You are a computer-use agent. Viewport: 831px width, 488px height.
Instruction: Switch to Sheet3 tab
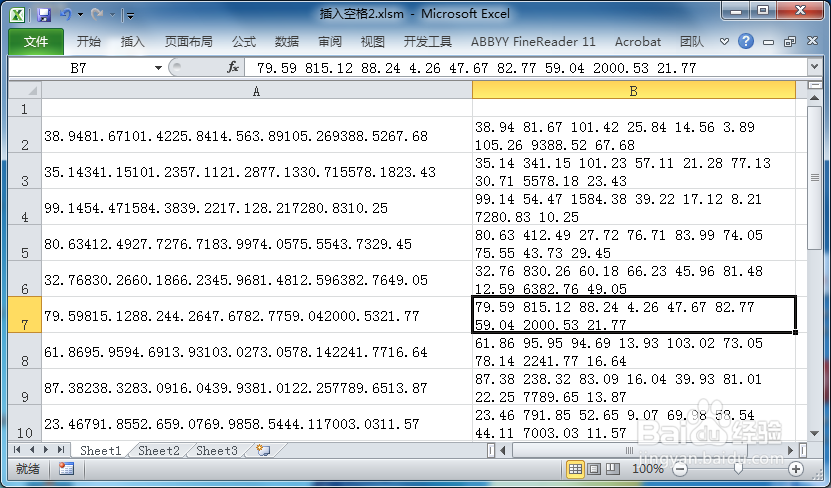pos(216,450)
